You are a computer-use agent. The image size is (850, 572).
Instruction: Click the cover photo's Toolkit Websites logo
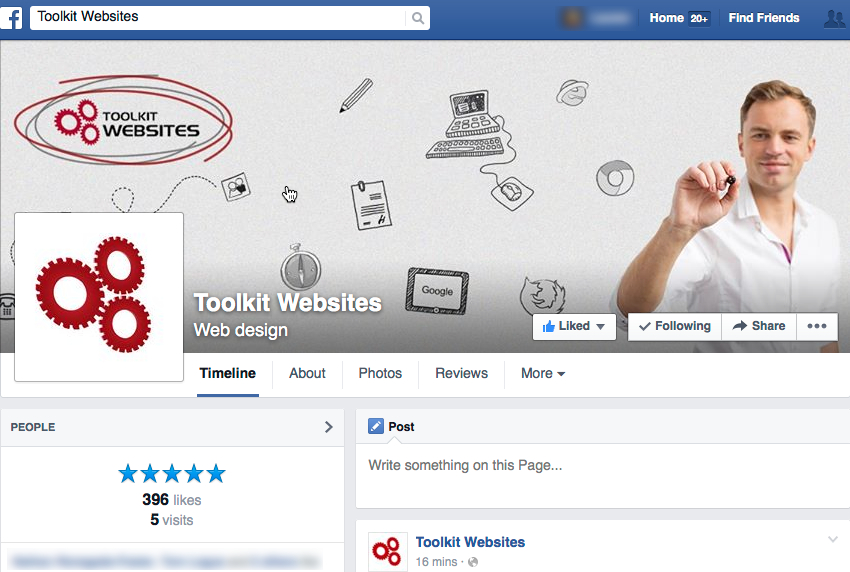coord(124,120)
